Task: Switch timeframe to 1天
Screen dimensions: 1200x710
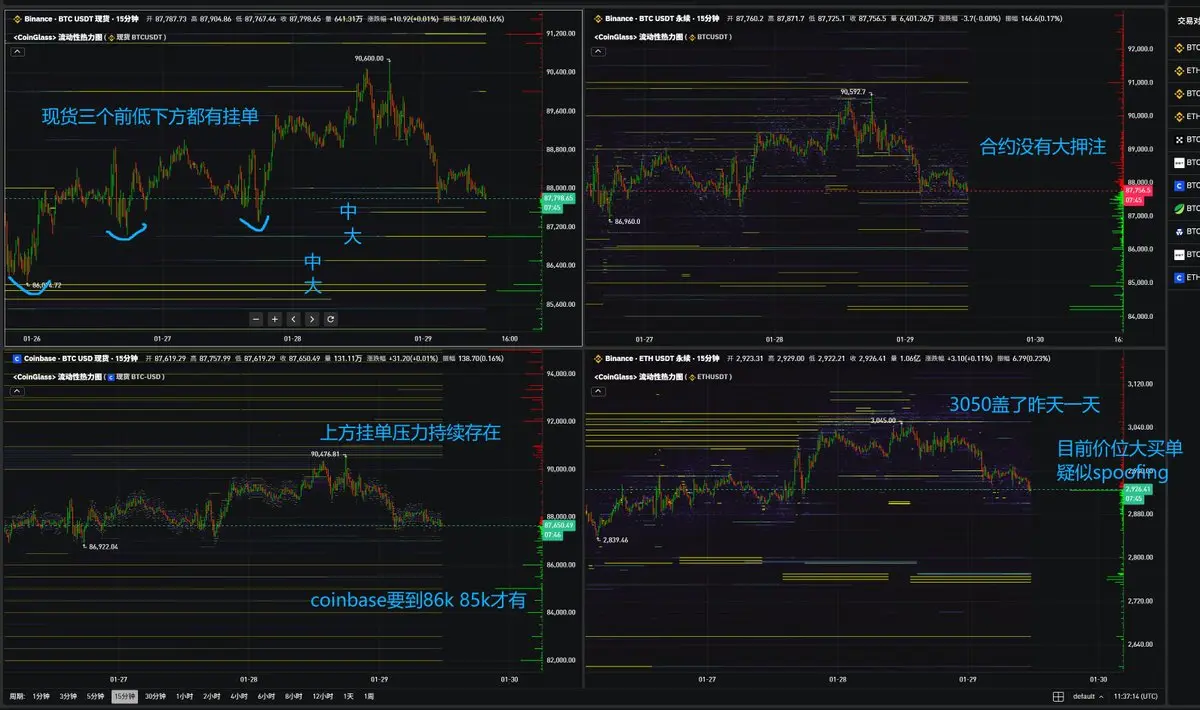Action: point(348,696)
